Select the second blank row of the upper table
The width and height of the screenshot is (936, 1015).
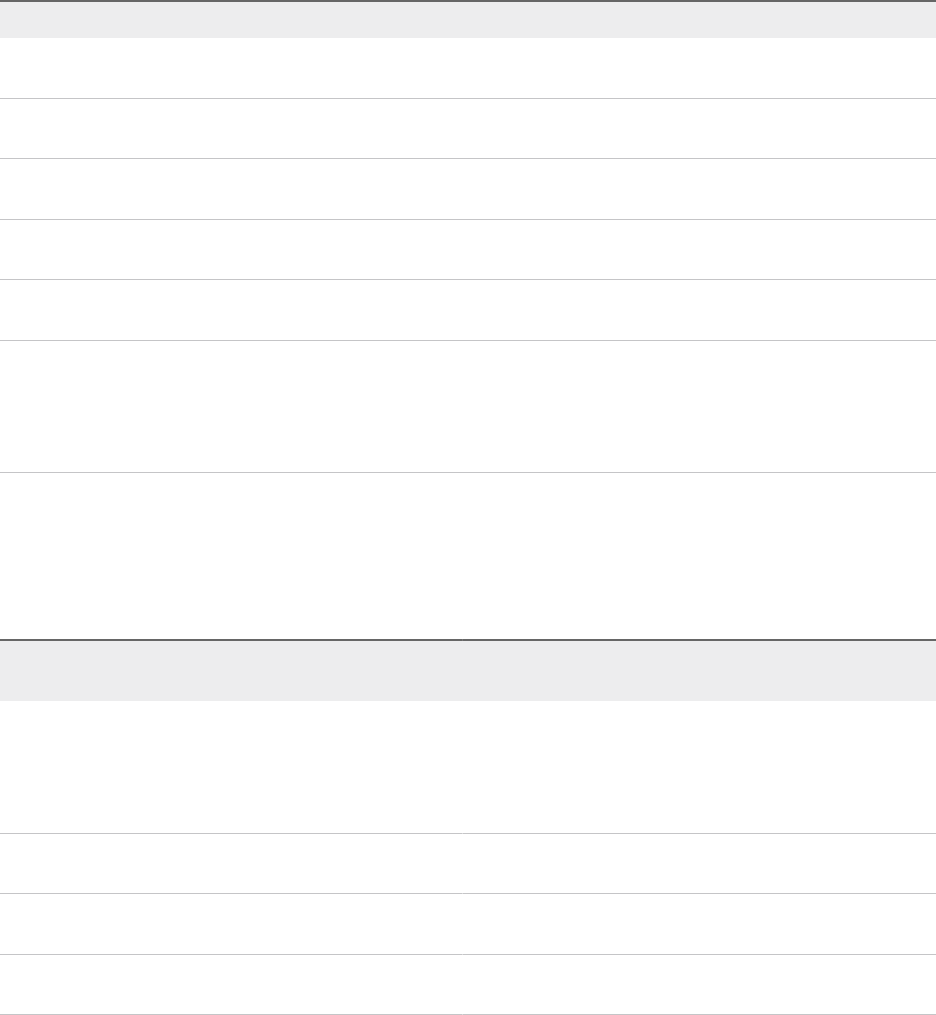(x=468, y=128)
